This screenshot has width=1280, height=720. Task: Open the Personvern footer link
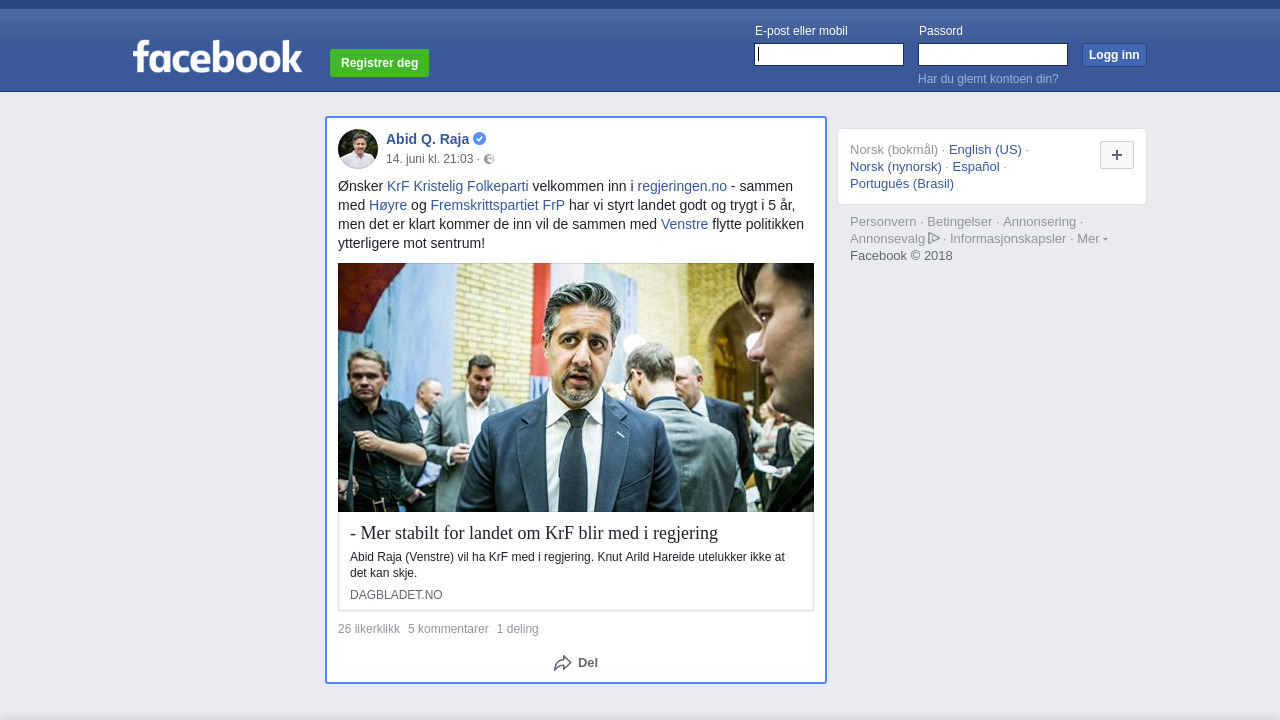[883, 222]
